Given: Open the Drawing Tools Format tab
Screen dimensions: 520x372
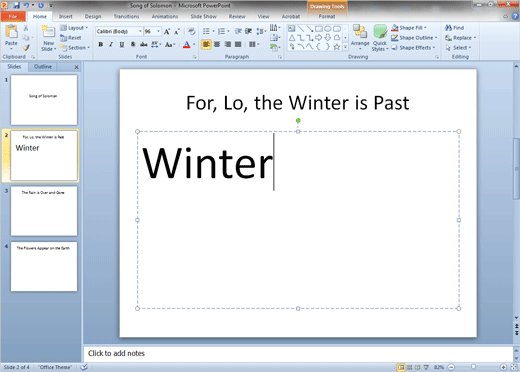Looking at the screenshot, I should pos(327,16).
